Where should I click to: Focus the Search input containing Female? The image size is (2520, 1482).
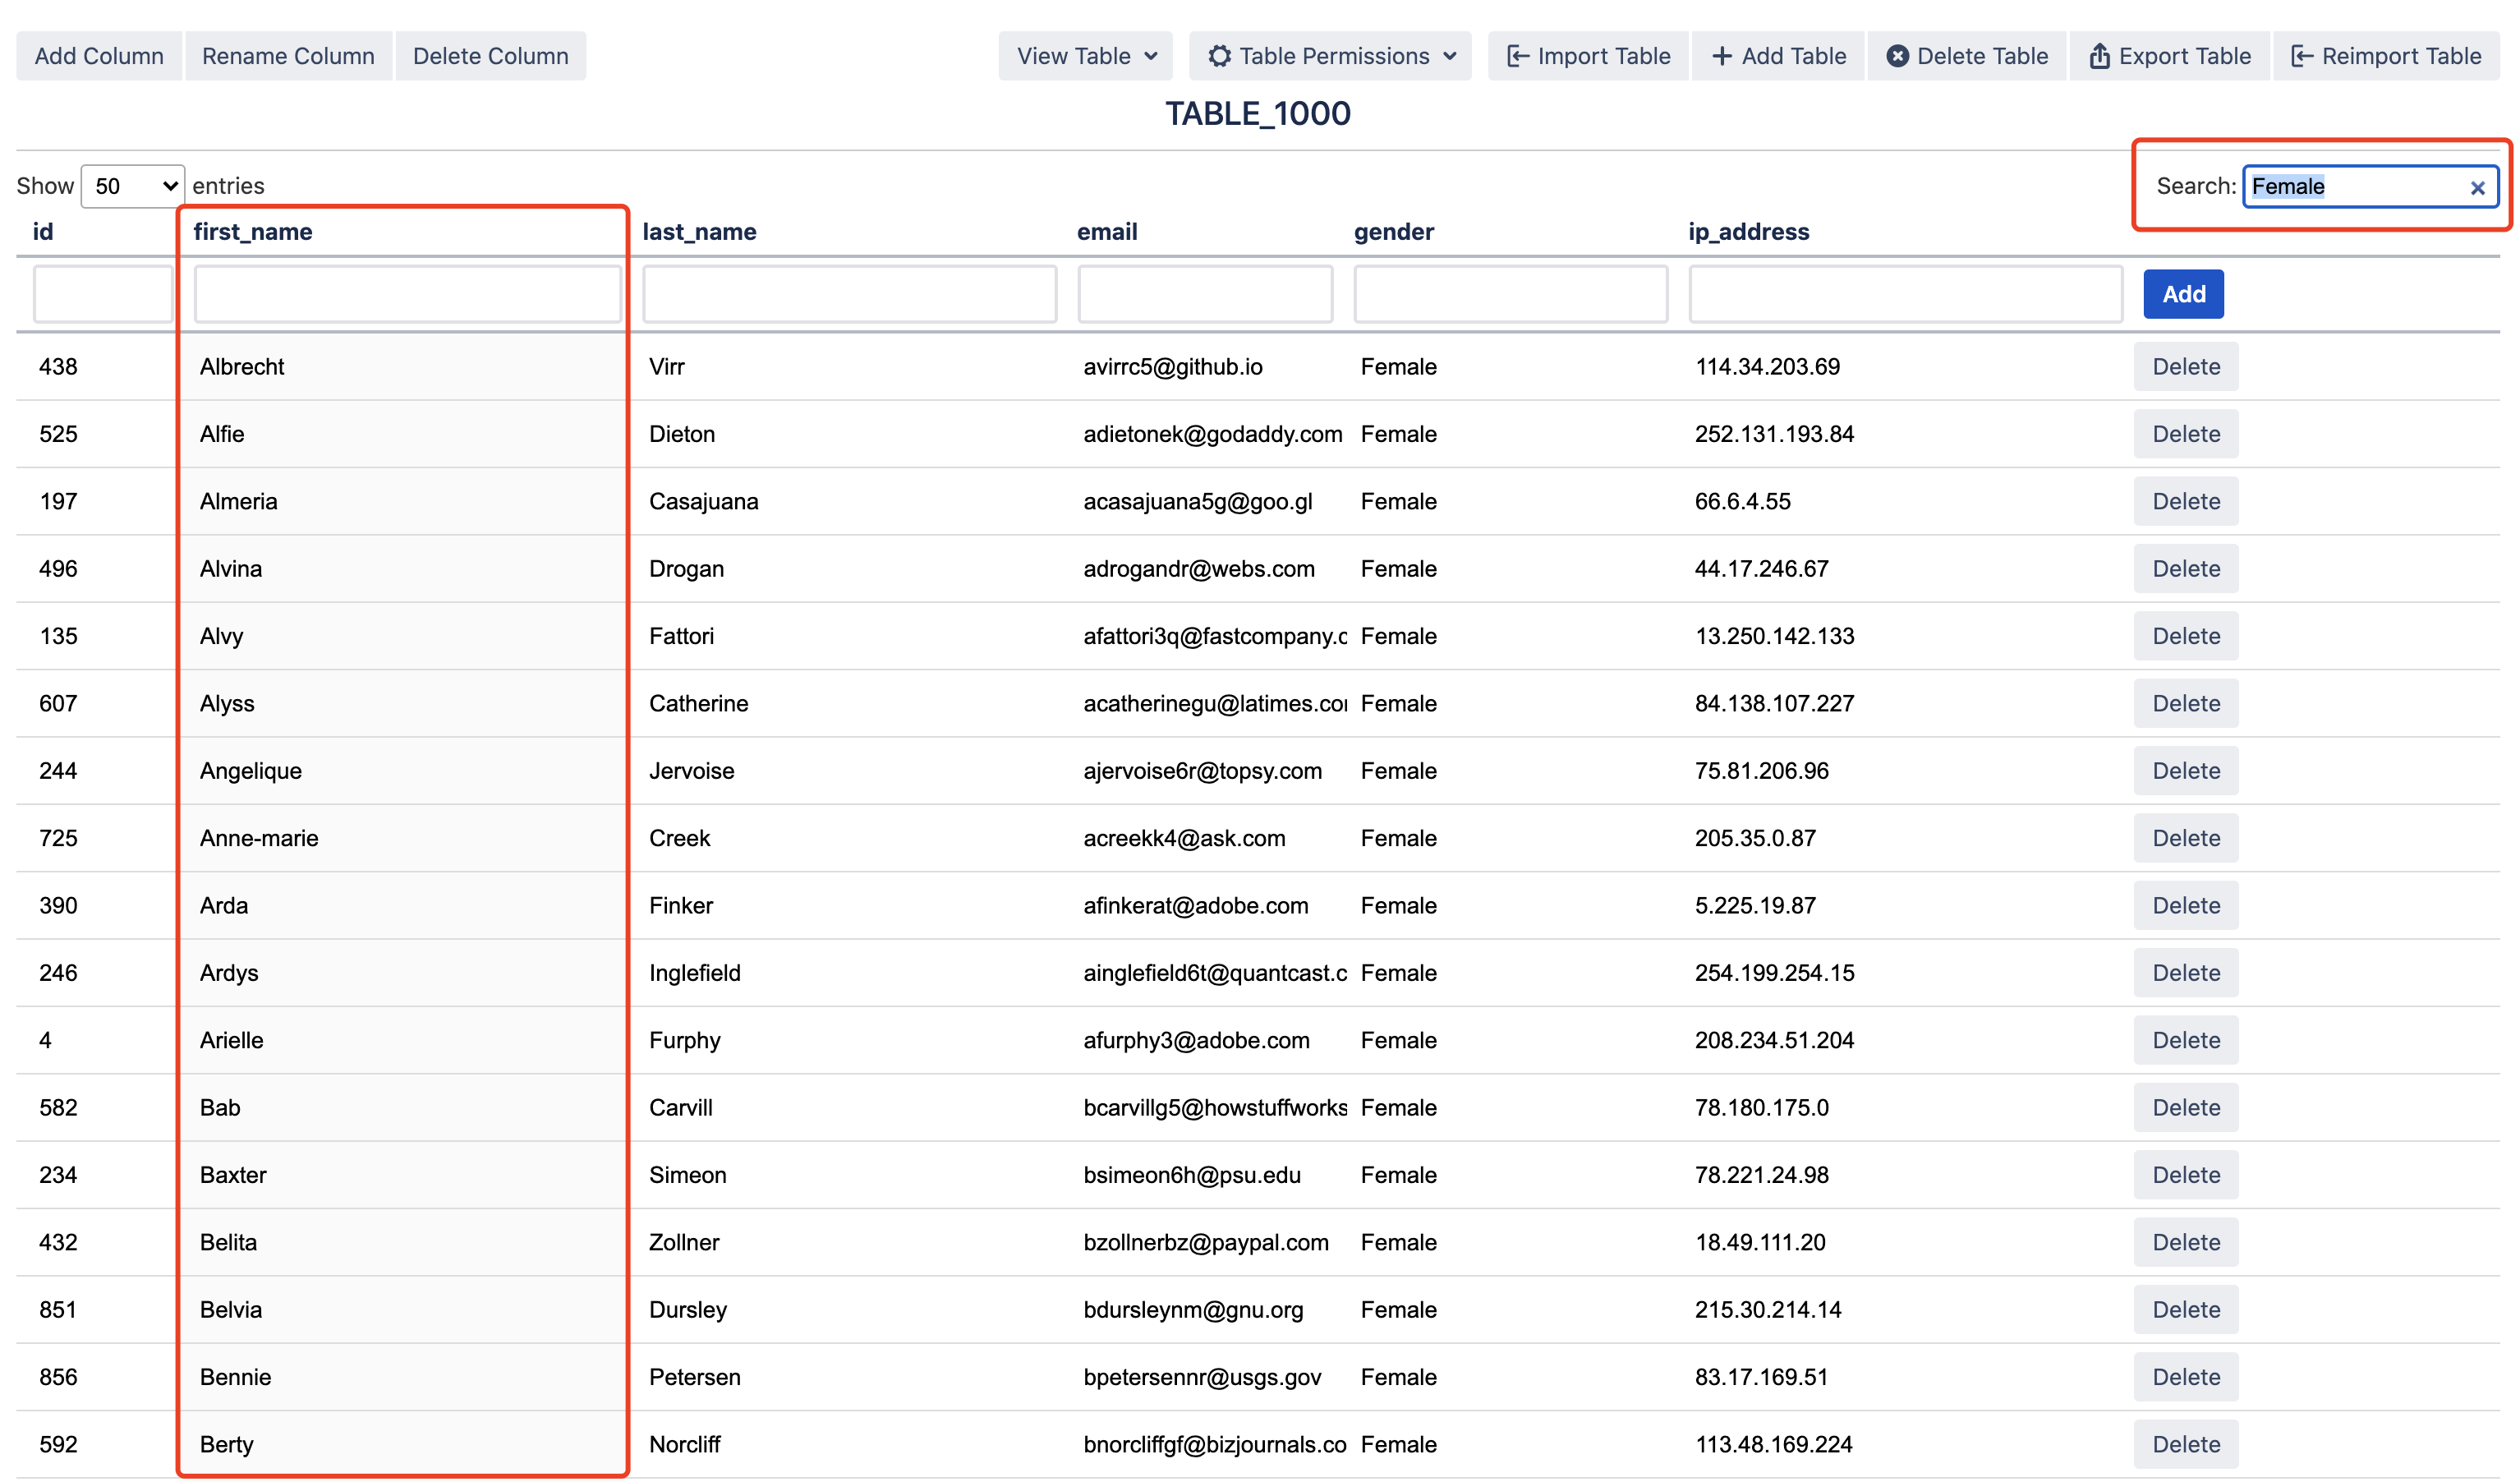tap(2350, 187)
